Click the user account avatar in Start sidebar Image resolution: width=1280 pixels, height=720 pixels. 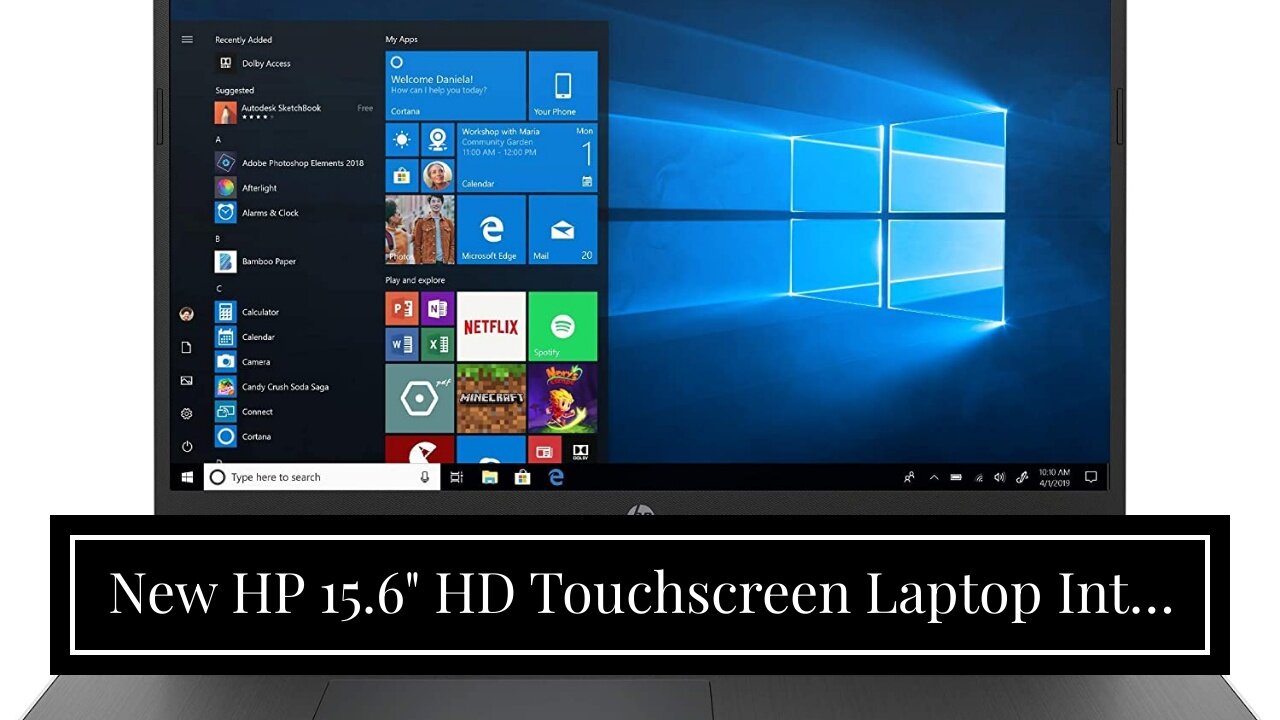coord(186,314)
